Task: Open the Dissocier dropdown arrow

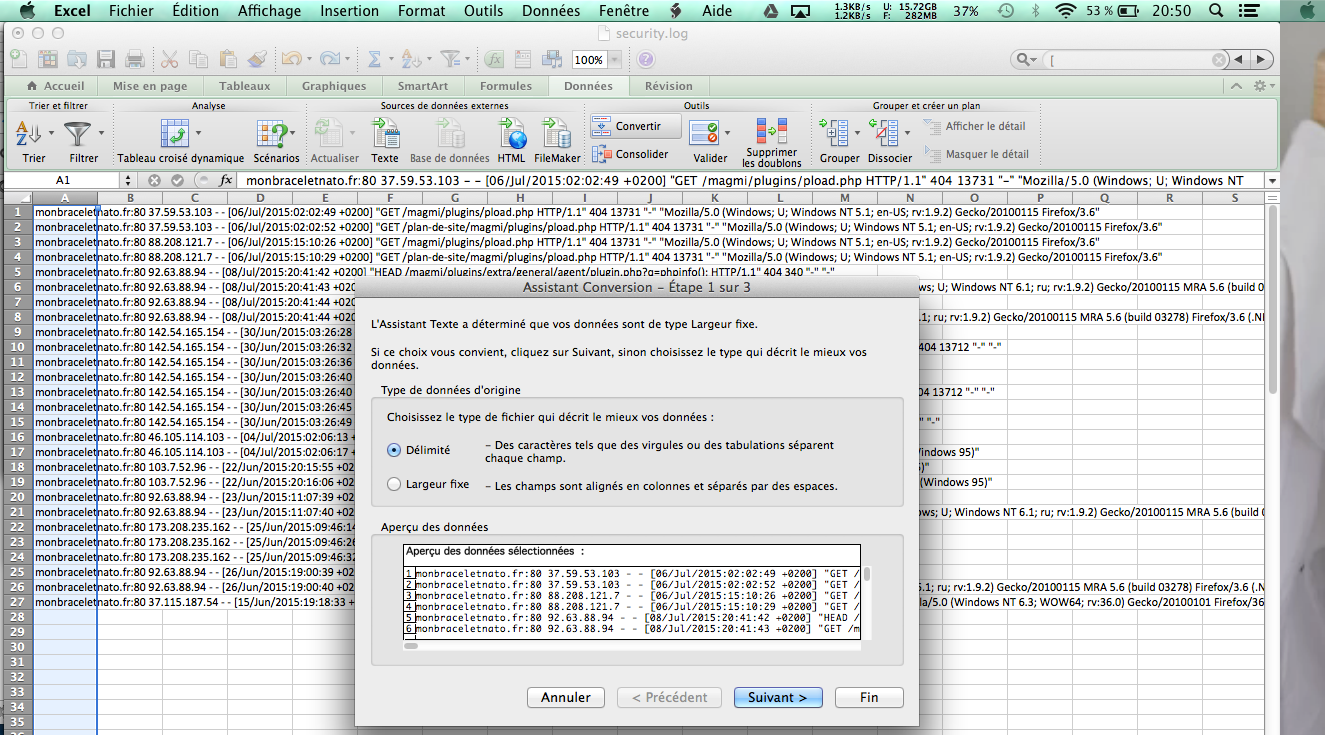Action: (x=905, y=133)
